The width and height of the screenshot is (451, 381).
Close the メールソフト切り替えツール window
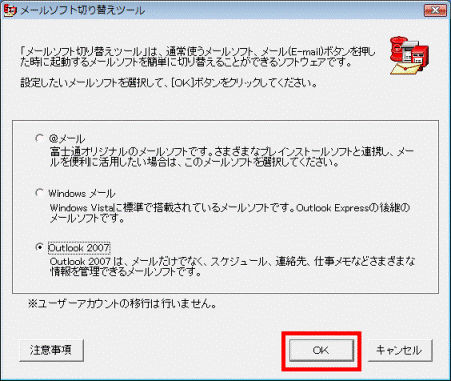435,10
